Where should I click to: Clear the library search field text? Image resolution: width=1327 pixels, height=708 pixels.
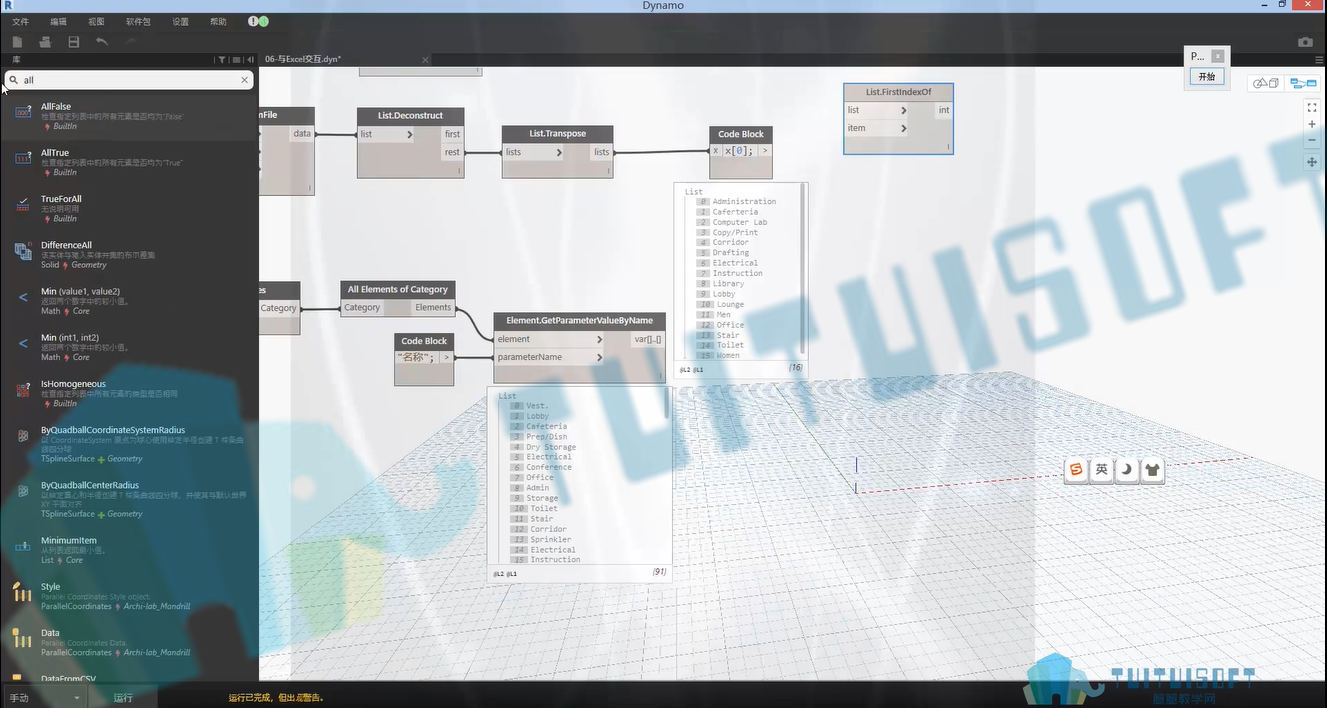click(x=245, y=80)
